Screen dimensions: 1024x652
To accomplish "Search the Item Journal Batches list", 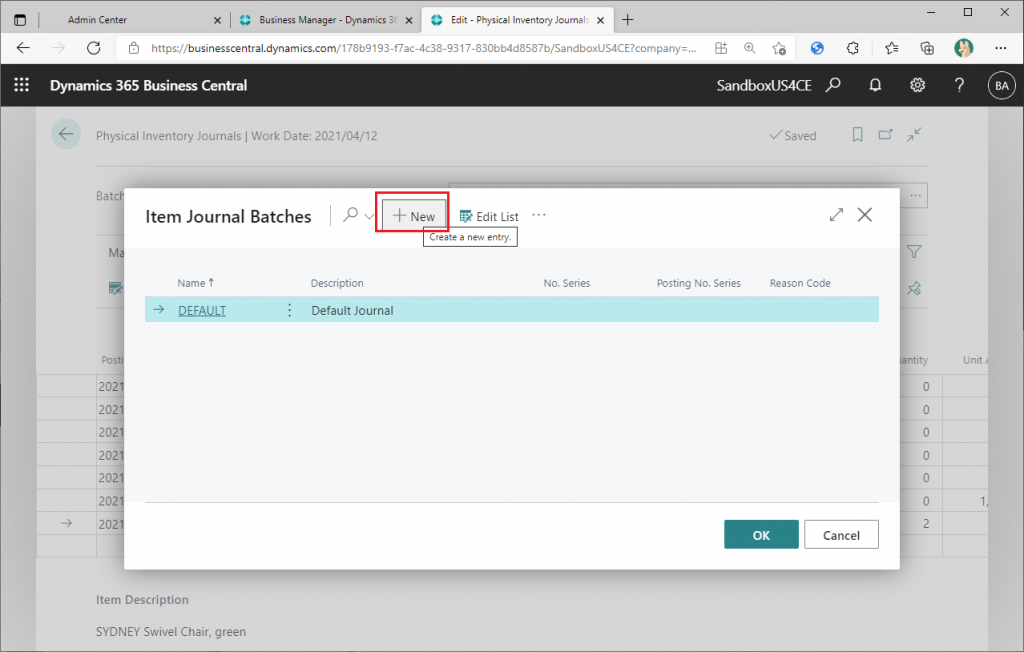I will point(351,214).
